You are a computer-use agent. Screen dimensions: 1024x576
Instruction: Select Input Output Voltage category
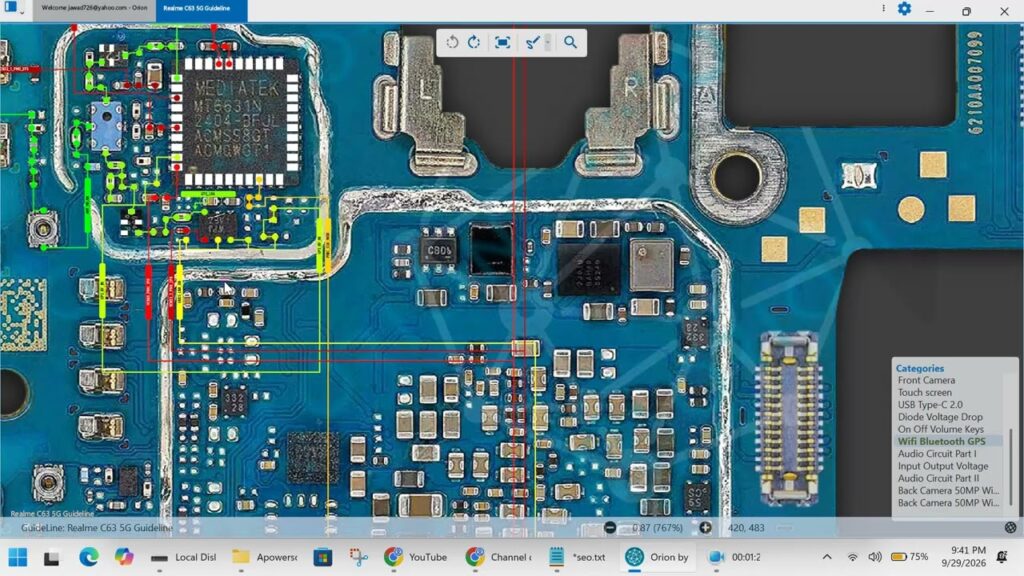click(942, 466)
